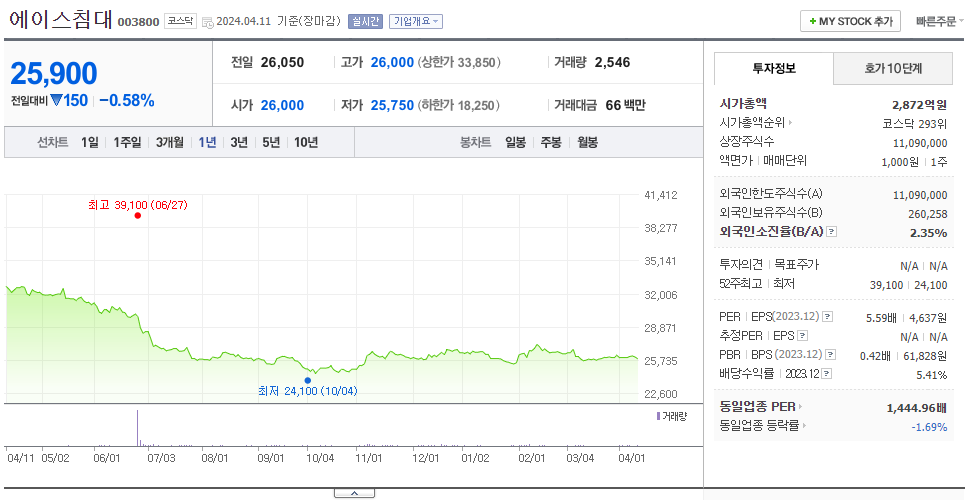Image resolution: width=968 pixels, height=500 pixels.
Task: Click 동일업종 PER value 1,444.96배
Action: coord(917,407)
